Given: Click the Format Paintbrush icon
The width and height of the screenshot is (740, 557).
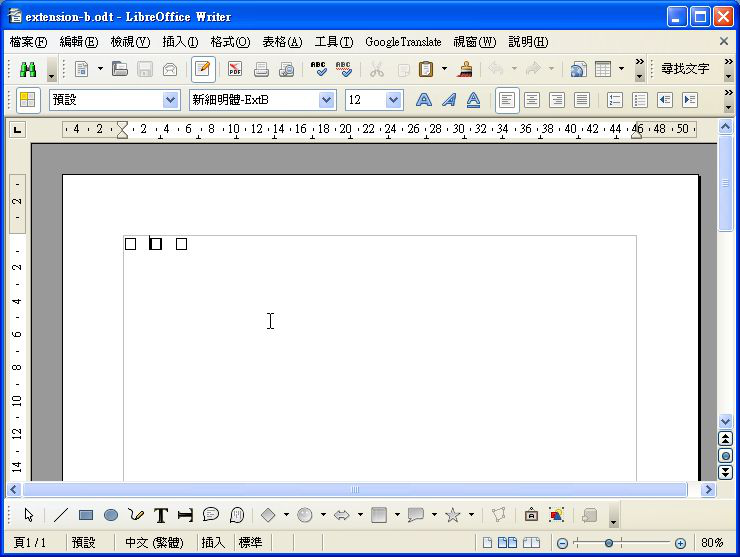Looking at the screenshot, I should pos(465,69).
